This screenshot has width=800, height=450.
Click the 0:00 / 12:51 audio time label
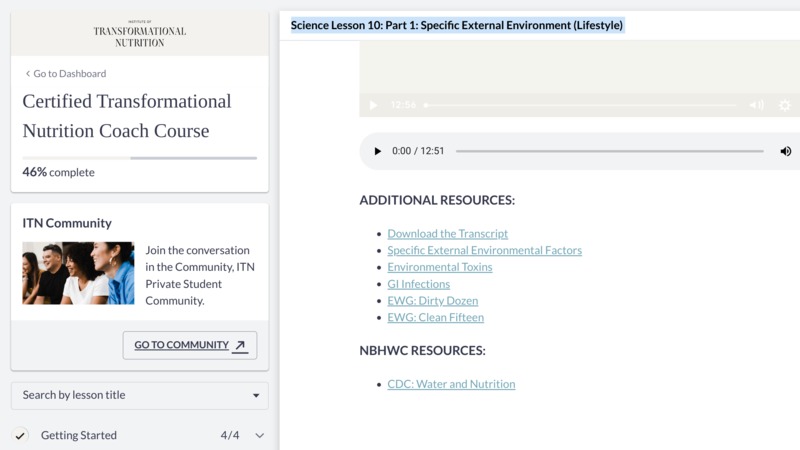click(x=418, y=151)
